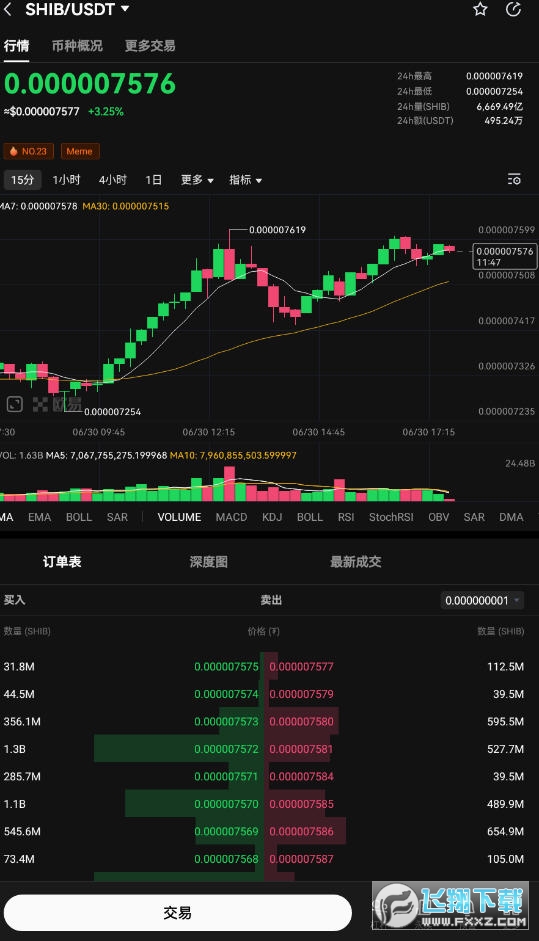Image resolution: width=539 pixels, height=941 pixels.
Task: Switch to the 币种概况 tab
Action: [x=77, y=46]
